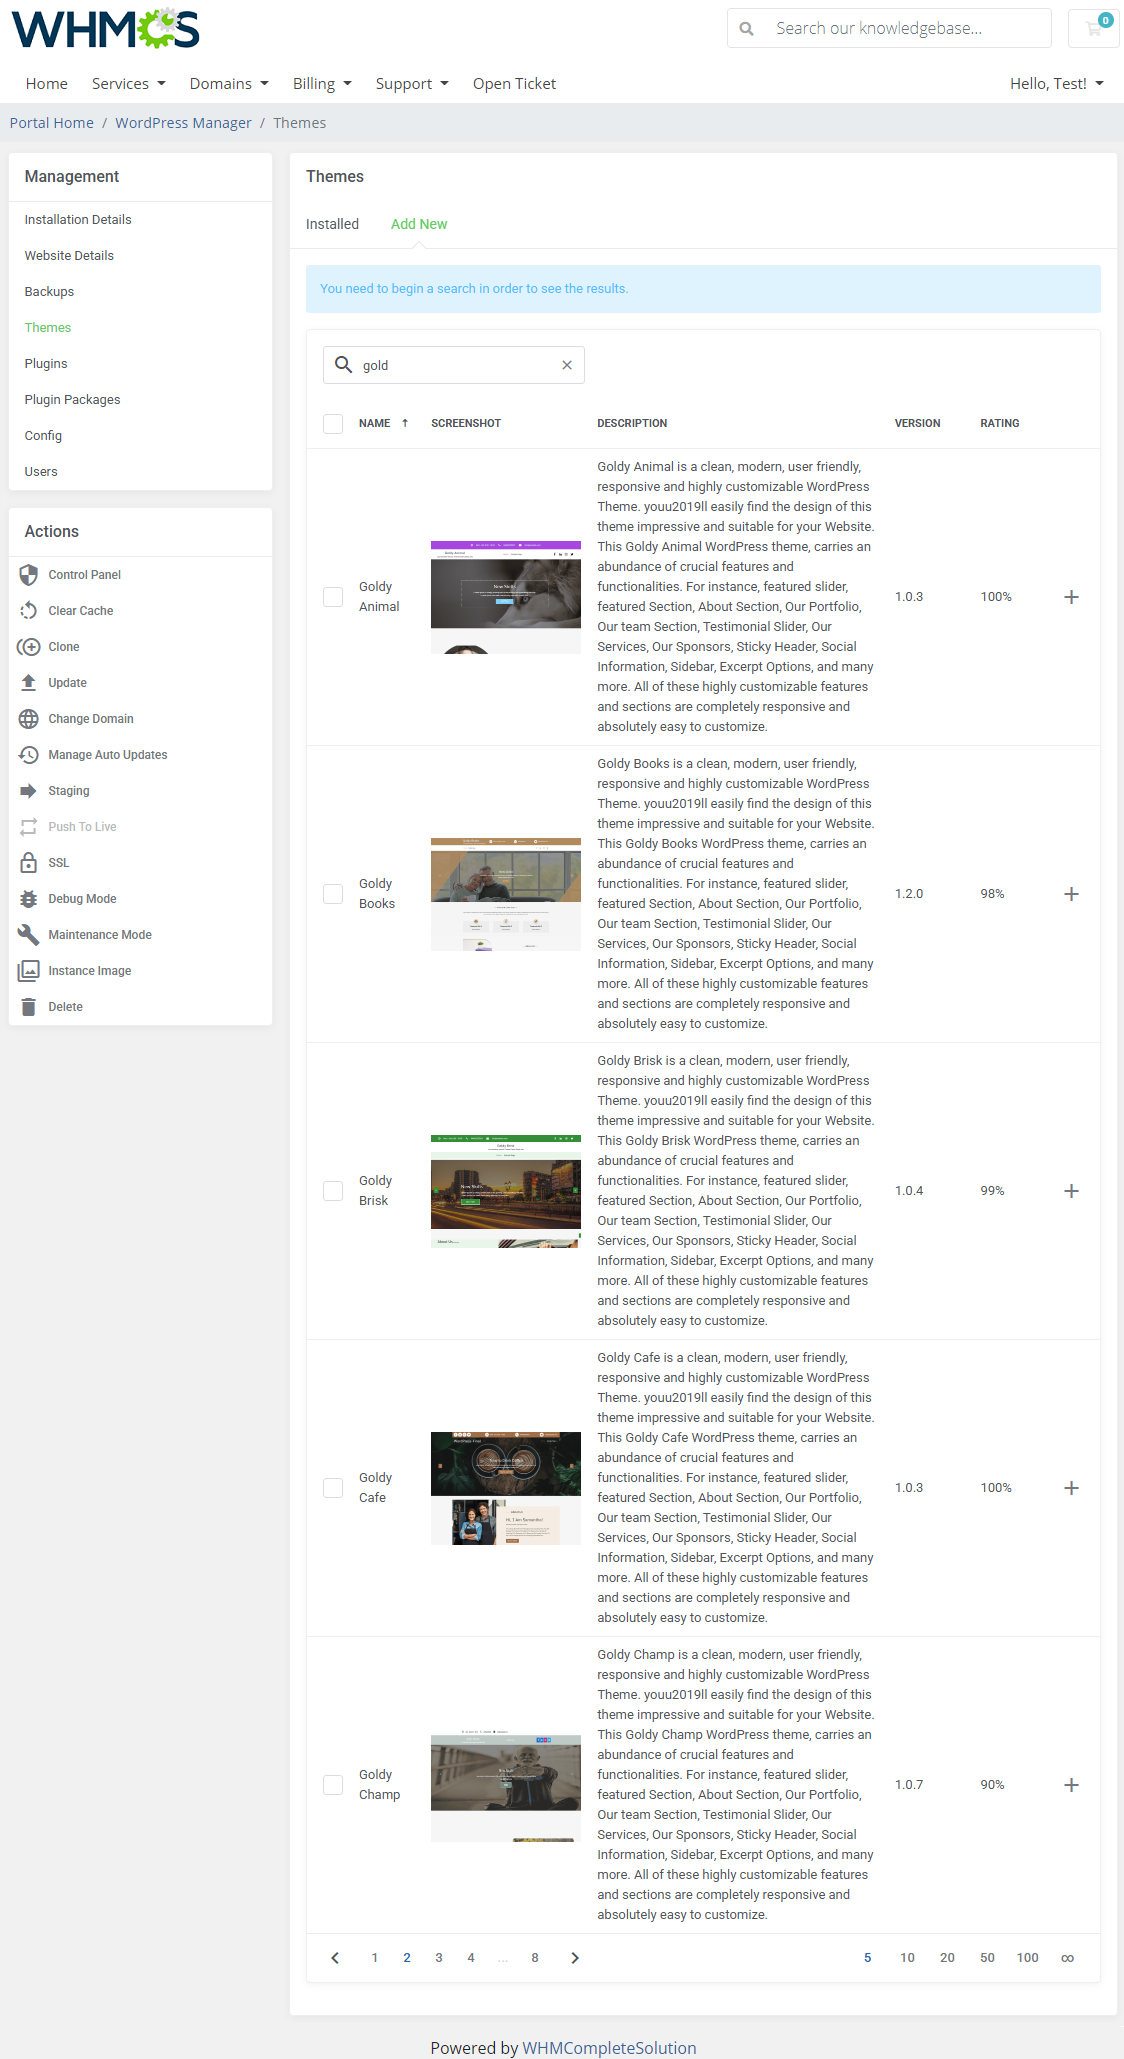Open Installation Details in Management
Screen dimensions: 1124x2059
click(x=78, y=220)
